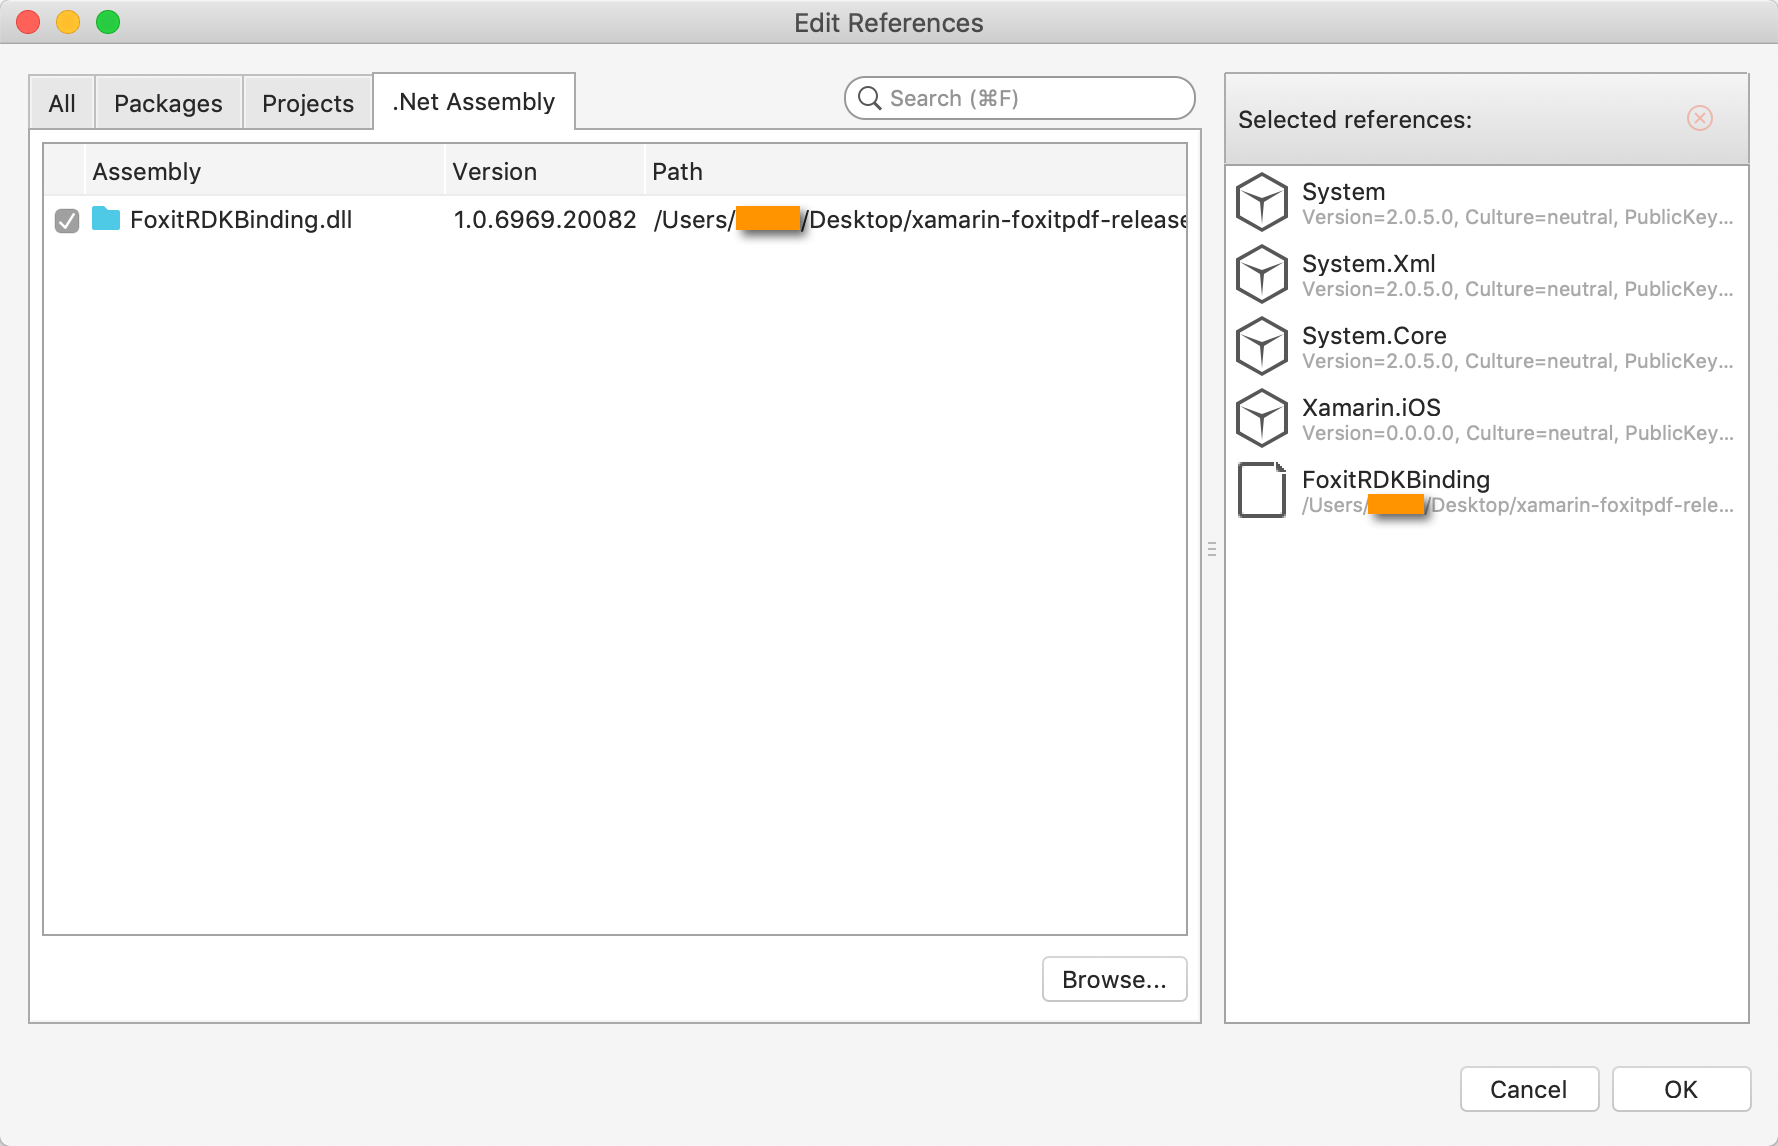Remove selected reference with red X icon

coord(1700,118)
